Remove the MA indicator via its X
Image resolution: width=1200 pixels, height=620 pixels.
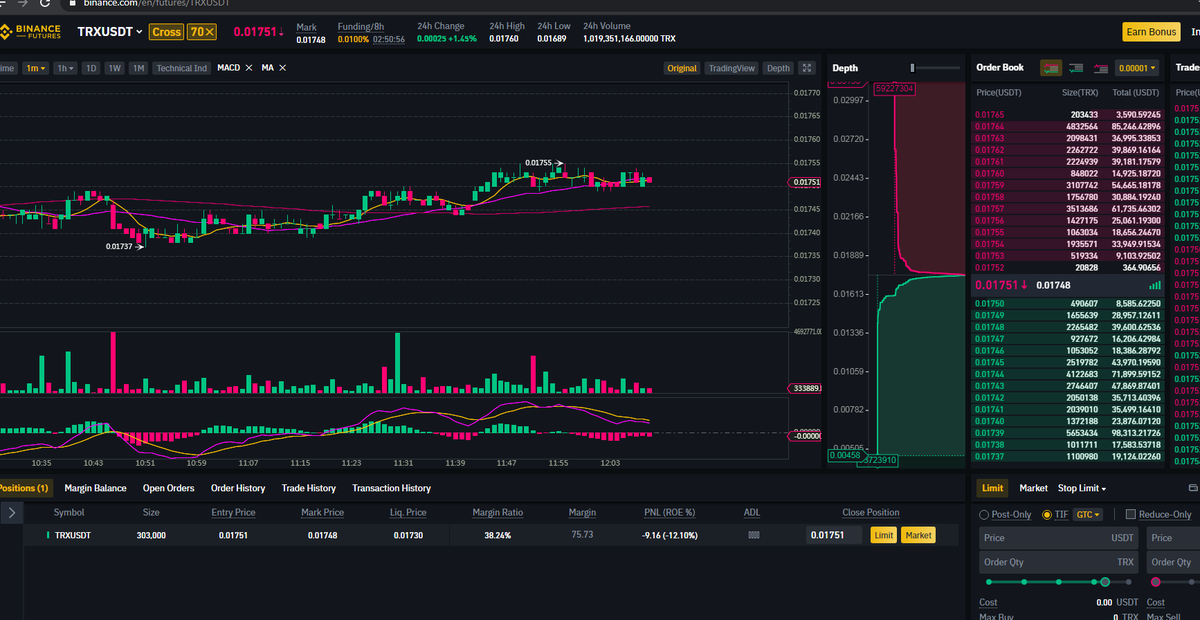click(282, 67)
